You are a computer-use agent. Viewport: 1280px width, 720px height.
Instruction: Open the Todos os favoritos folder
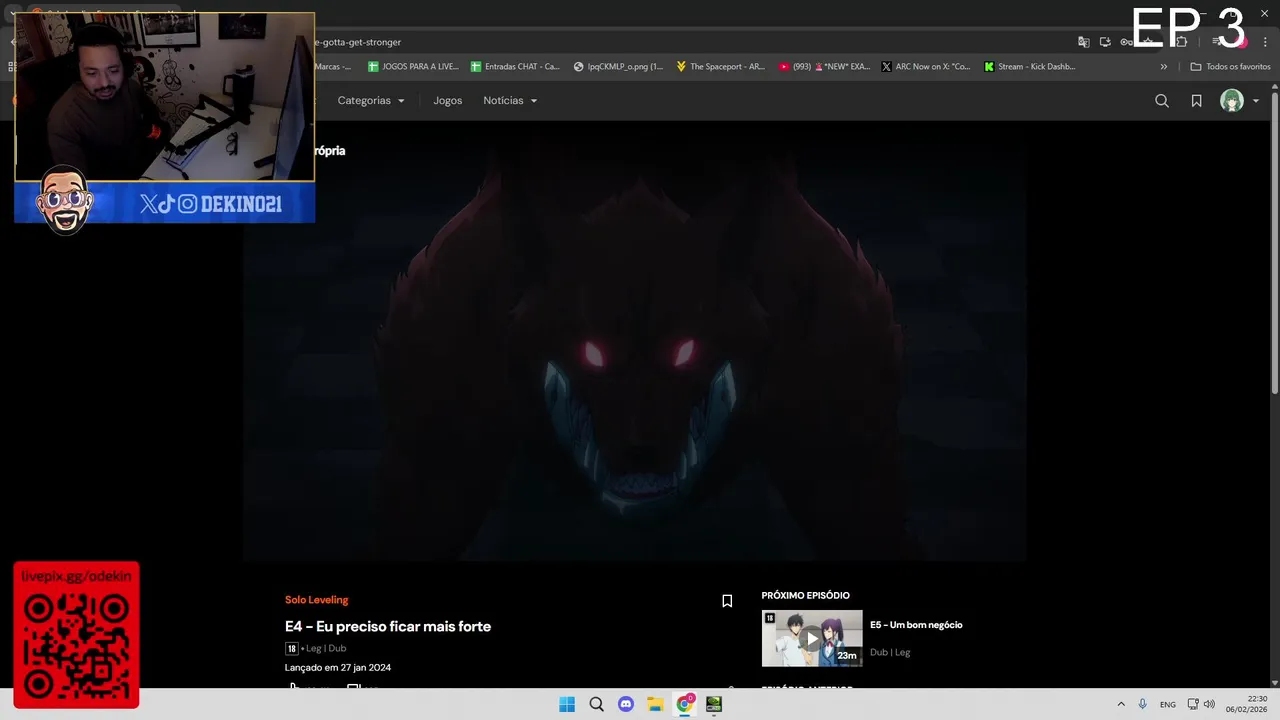point(1230,67)
